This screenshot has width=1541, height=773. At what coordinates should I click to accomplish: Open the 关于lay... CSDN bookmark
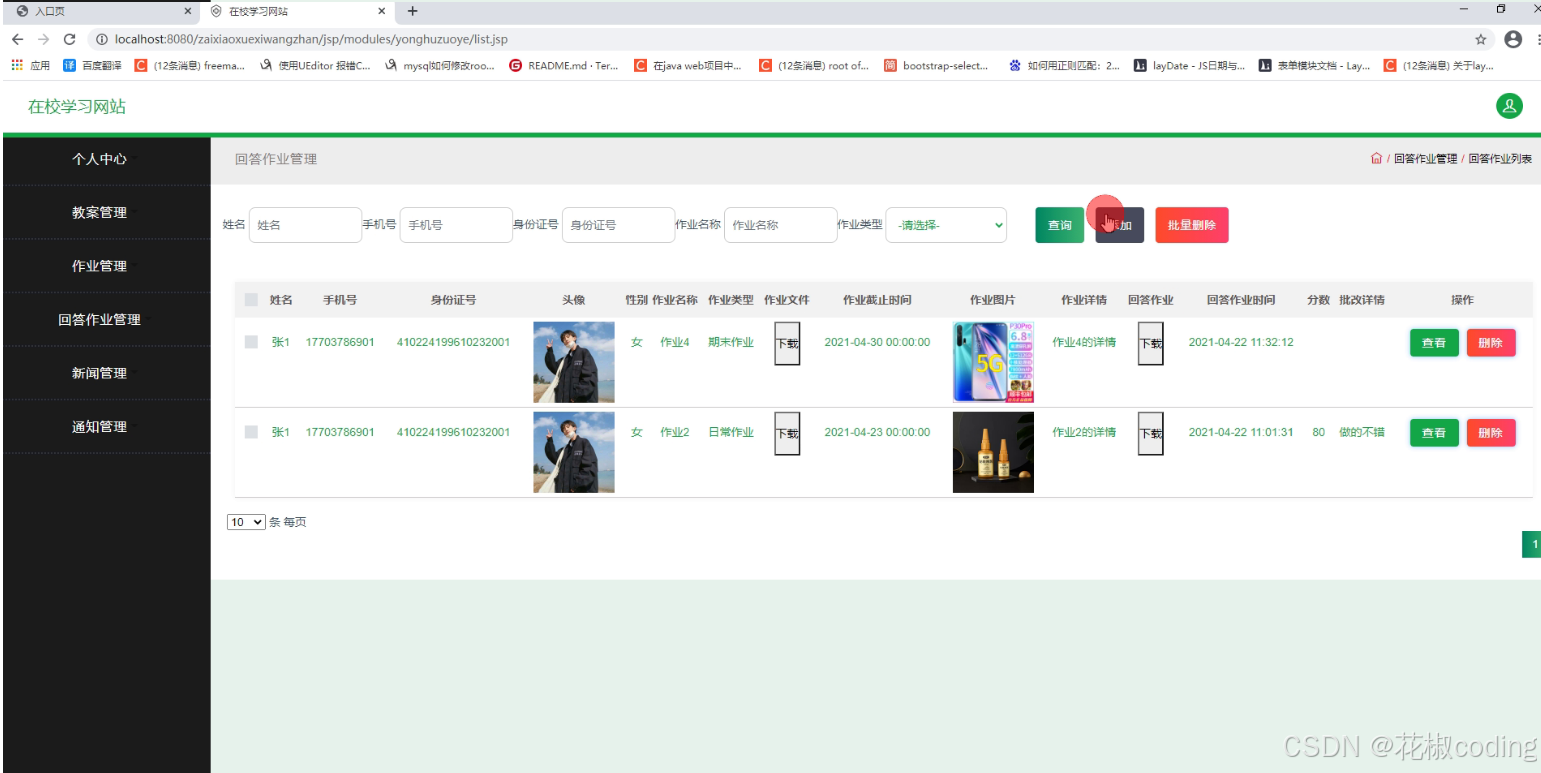pos(1439,66)
